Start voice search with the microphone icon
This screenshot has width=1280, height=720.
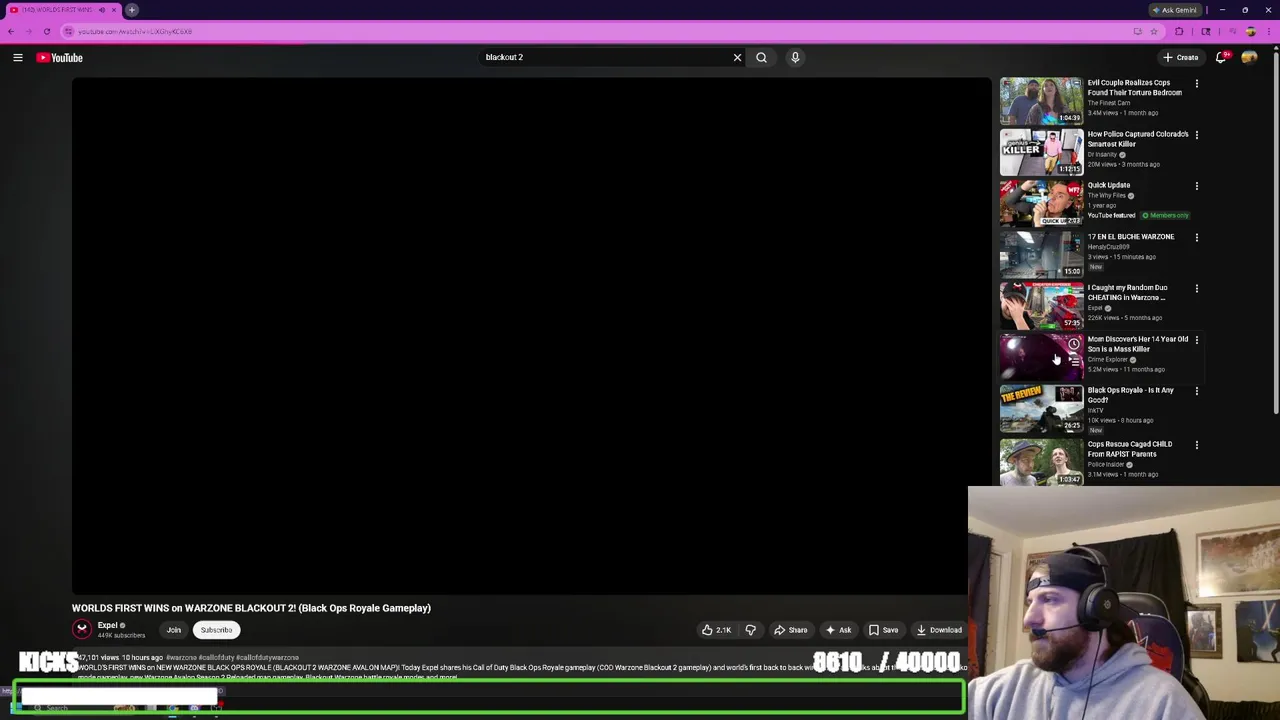click(x=795, y=58)
